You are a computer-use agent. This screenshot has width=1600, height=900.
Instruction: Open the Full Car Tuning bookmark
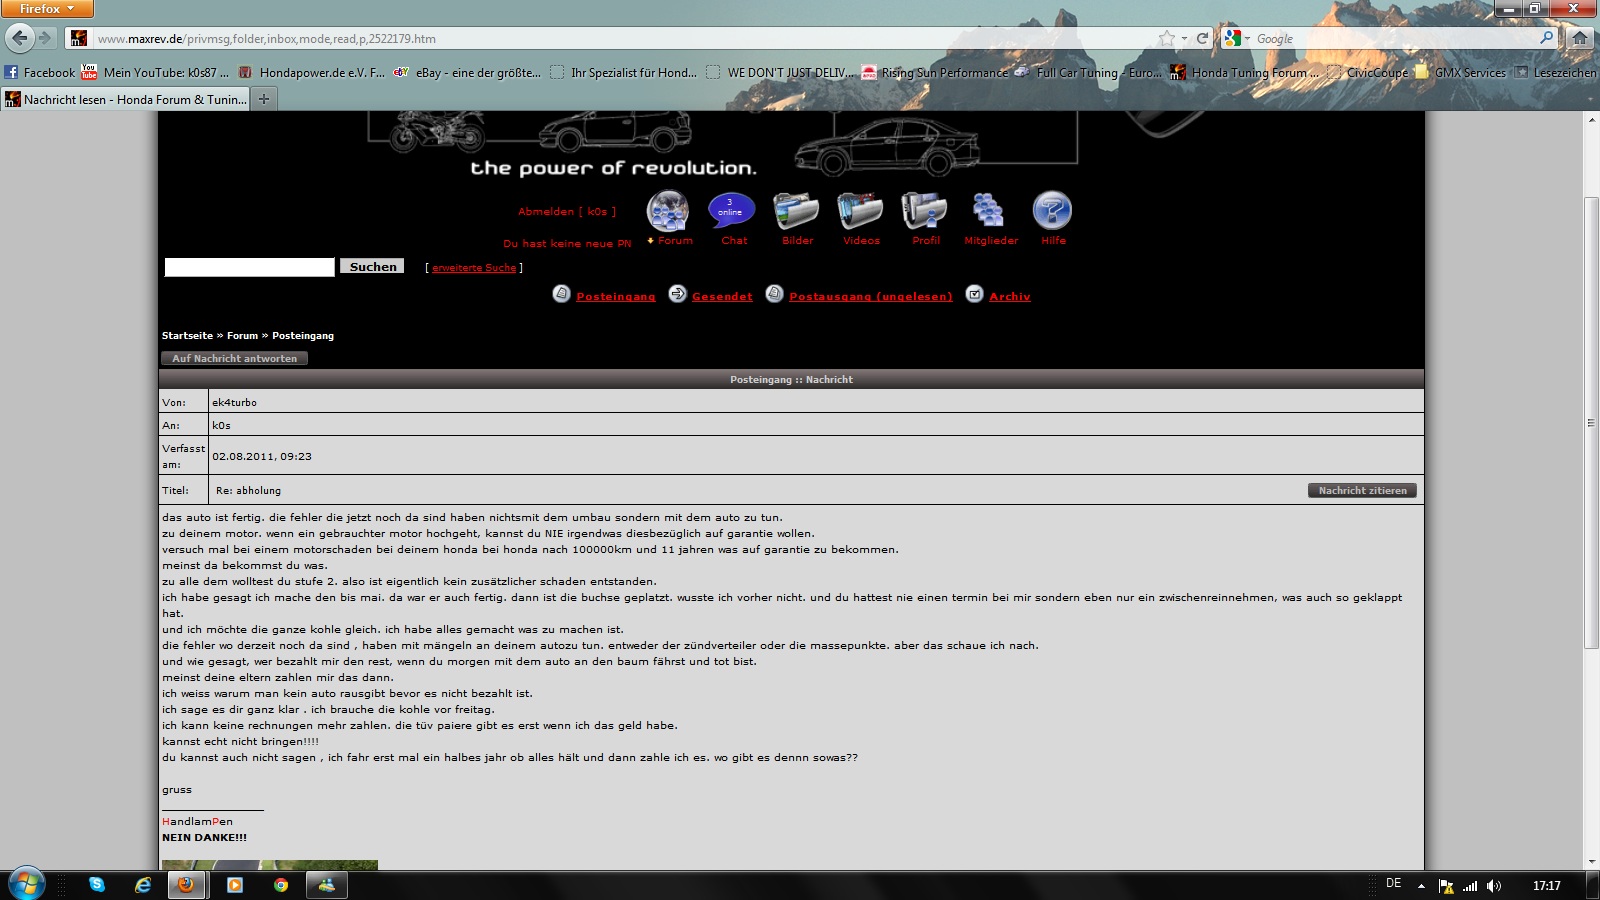[1088, 72]
